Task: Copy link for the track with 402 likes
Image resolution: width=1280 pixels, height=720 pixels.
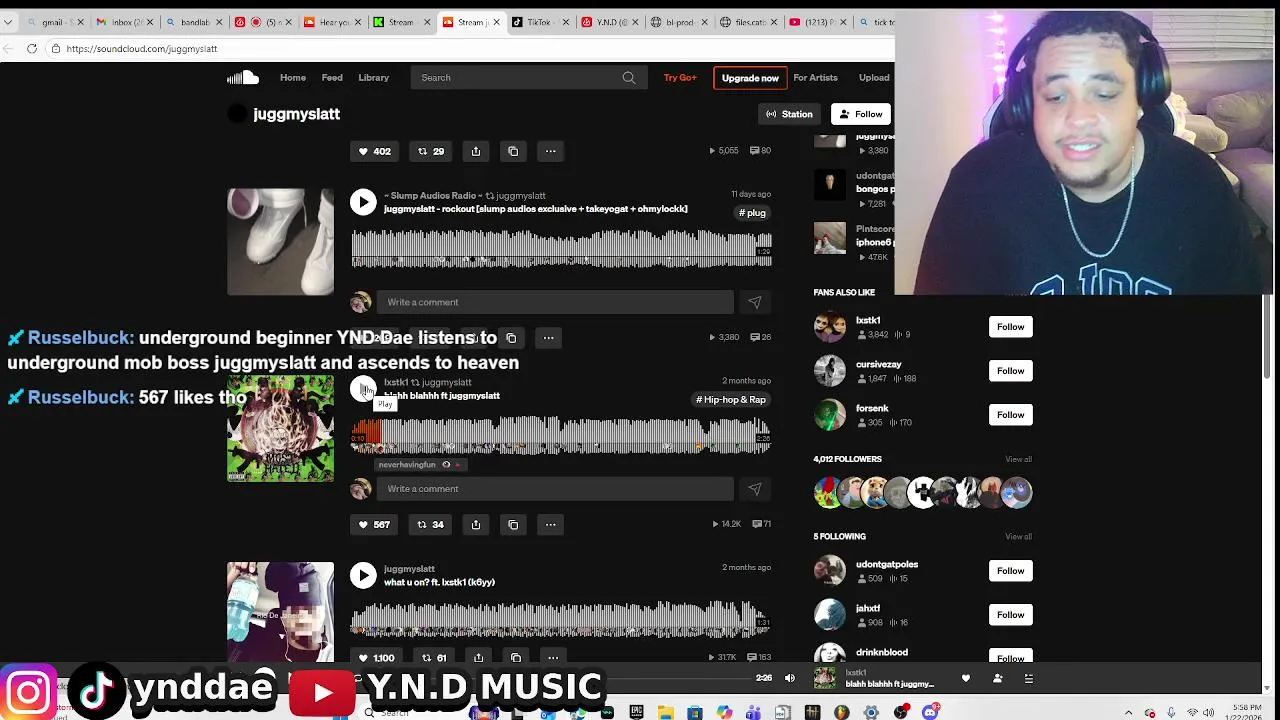Action: [513, 151]
